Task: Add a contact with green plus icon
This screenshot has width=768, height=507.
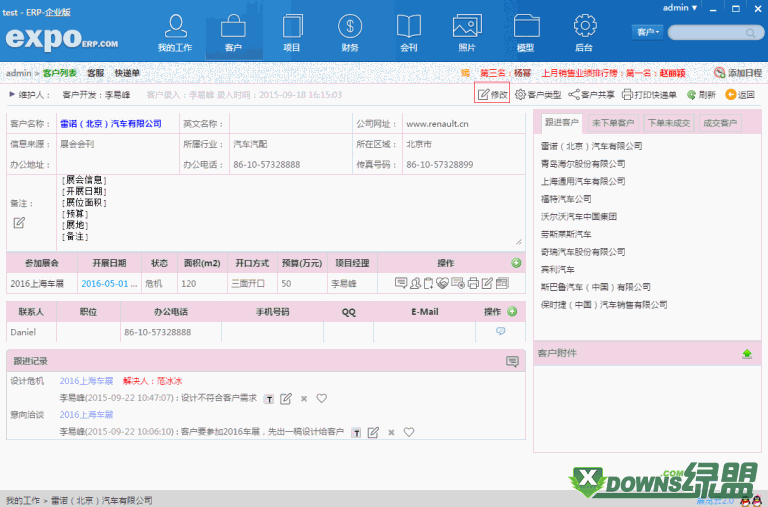Action: [x=512, y=312]
